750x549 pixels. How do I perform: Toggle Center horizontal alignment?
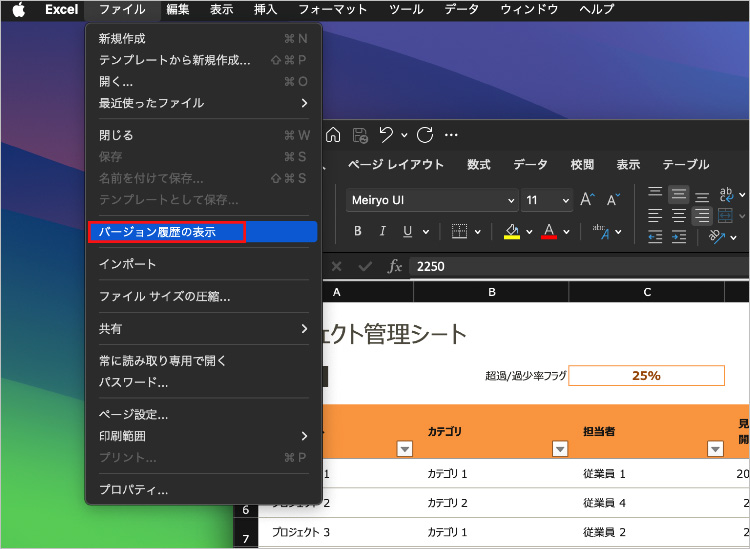point(679,215)
